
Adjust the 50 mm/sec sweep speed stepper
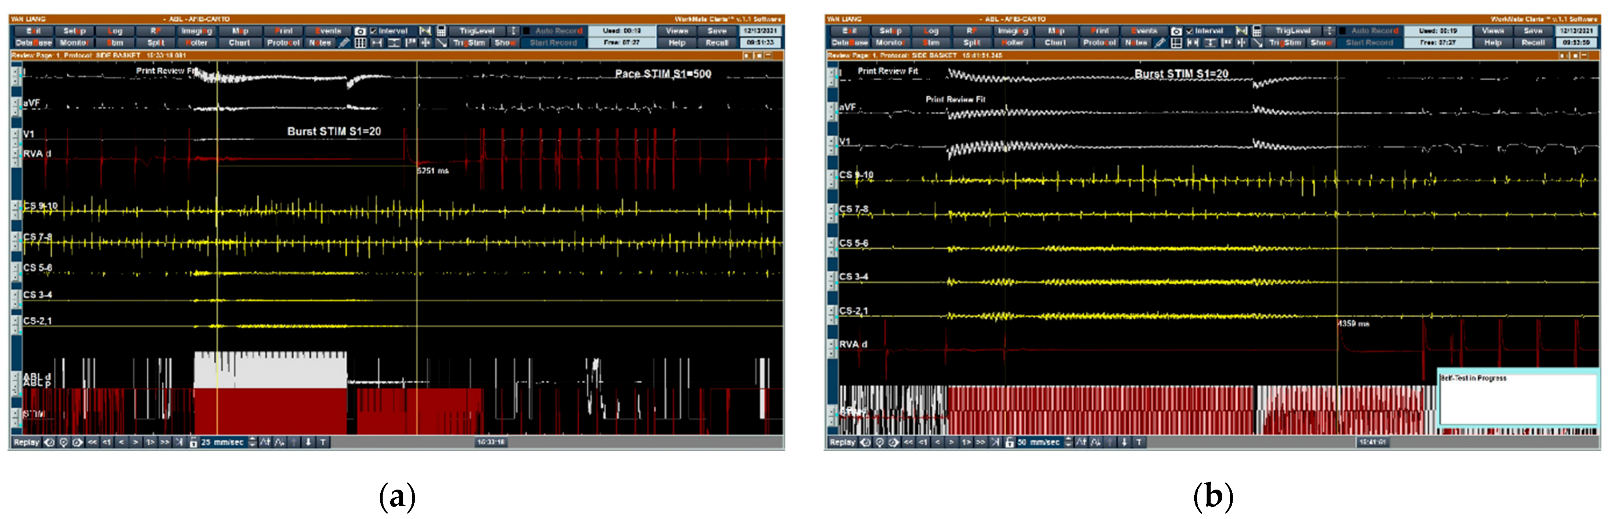1068,442
